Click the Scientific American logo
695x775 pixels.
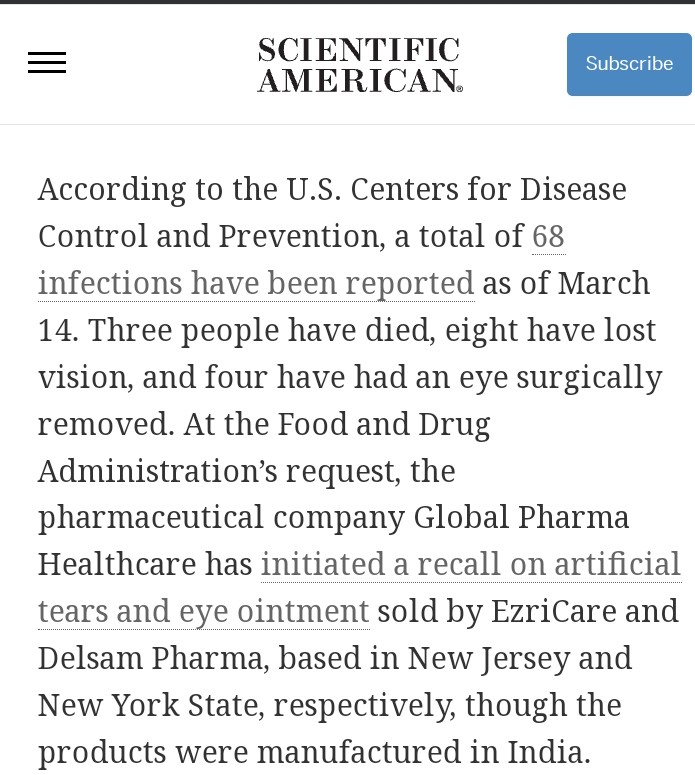pyautogui.click(x=360, y=65)
